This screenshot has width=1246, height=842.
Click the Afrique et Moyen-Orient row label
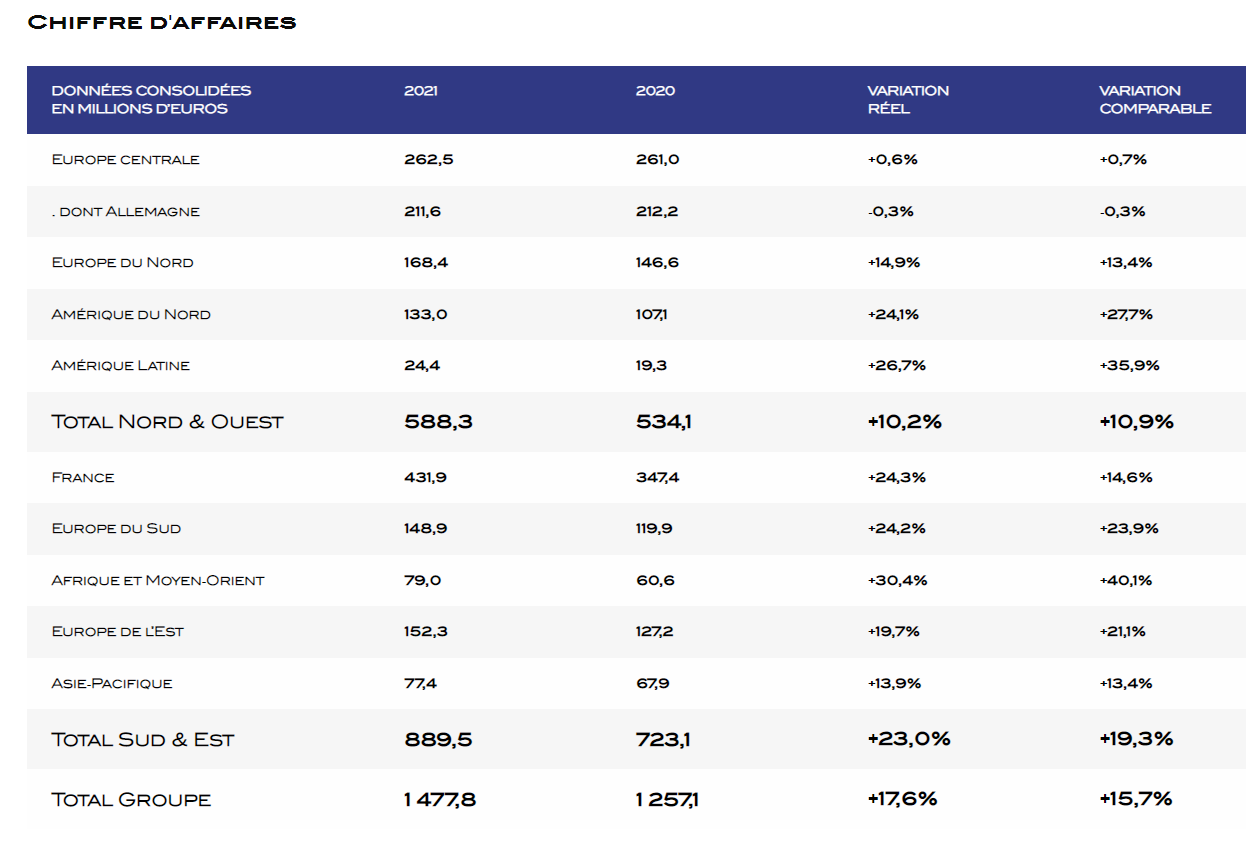point(158,581)
